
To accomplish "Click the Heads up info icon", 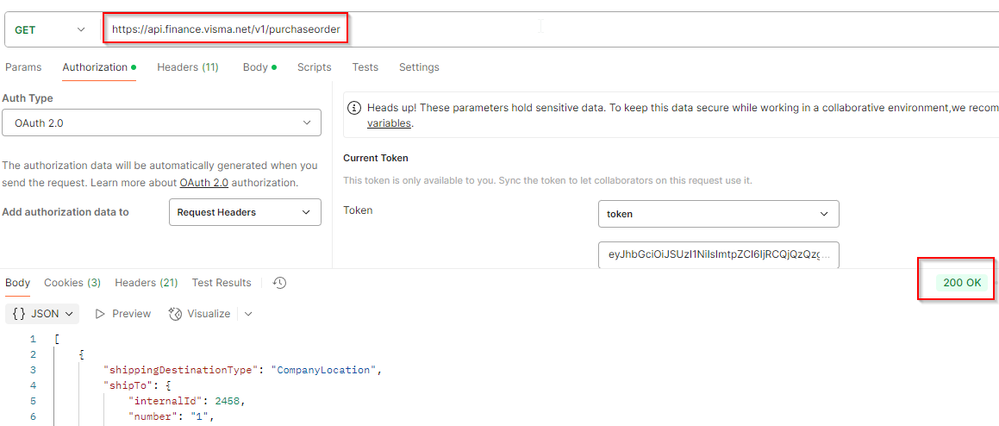I will 354,107.
